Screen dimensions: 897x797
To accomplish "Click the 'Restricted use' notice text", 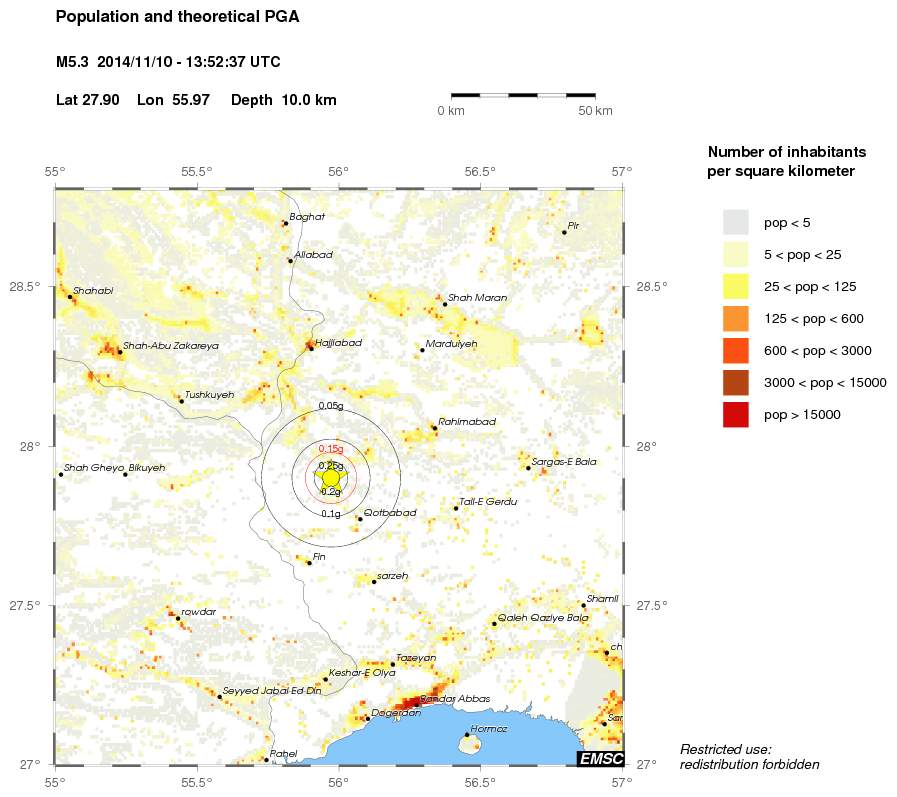I will point(749,757).
